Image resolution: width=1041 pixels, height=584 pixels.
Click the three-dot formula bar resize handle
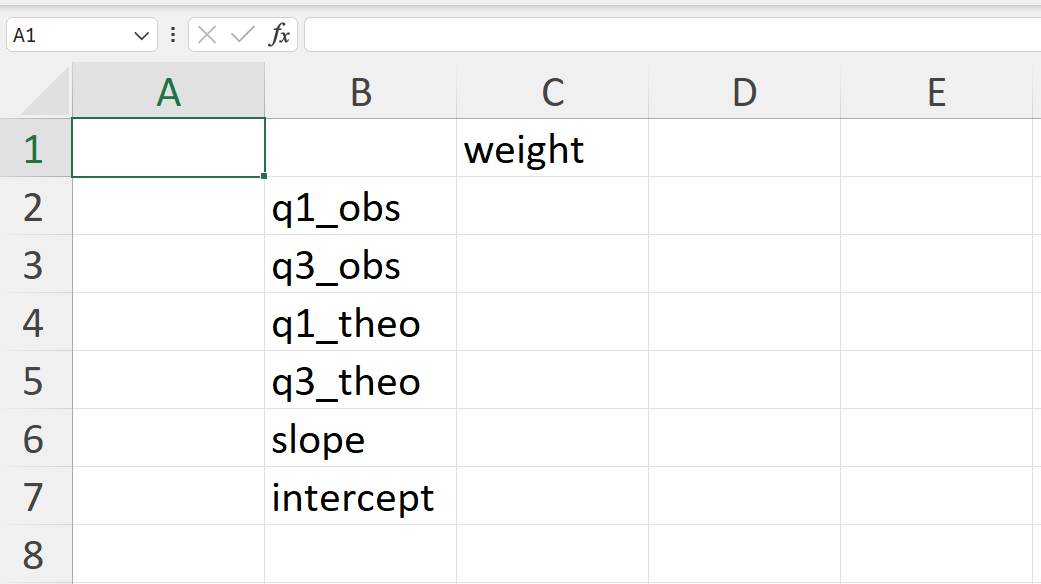pyautogui.click(x=173, y=35)
